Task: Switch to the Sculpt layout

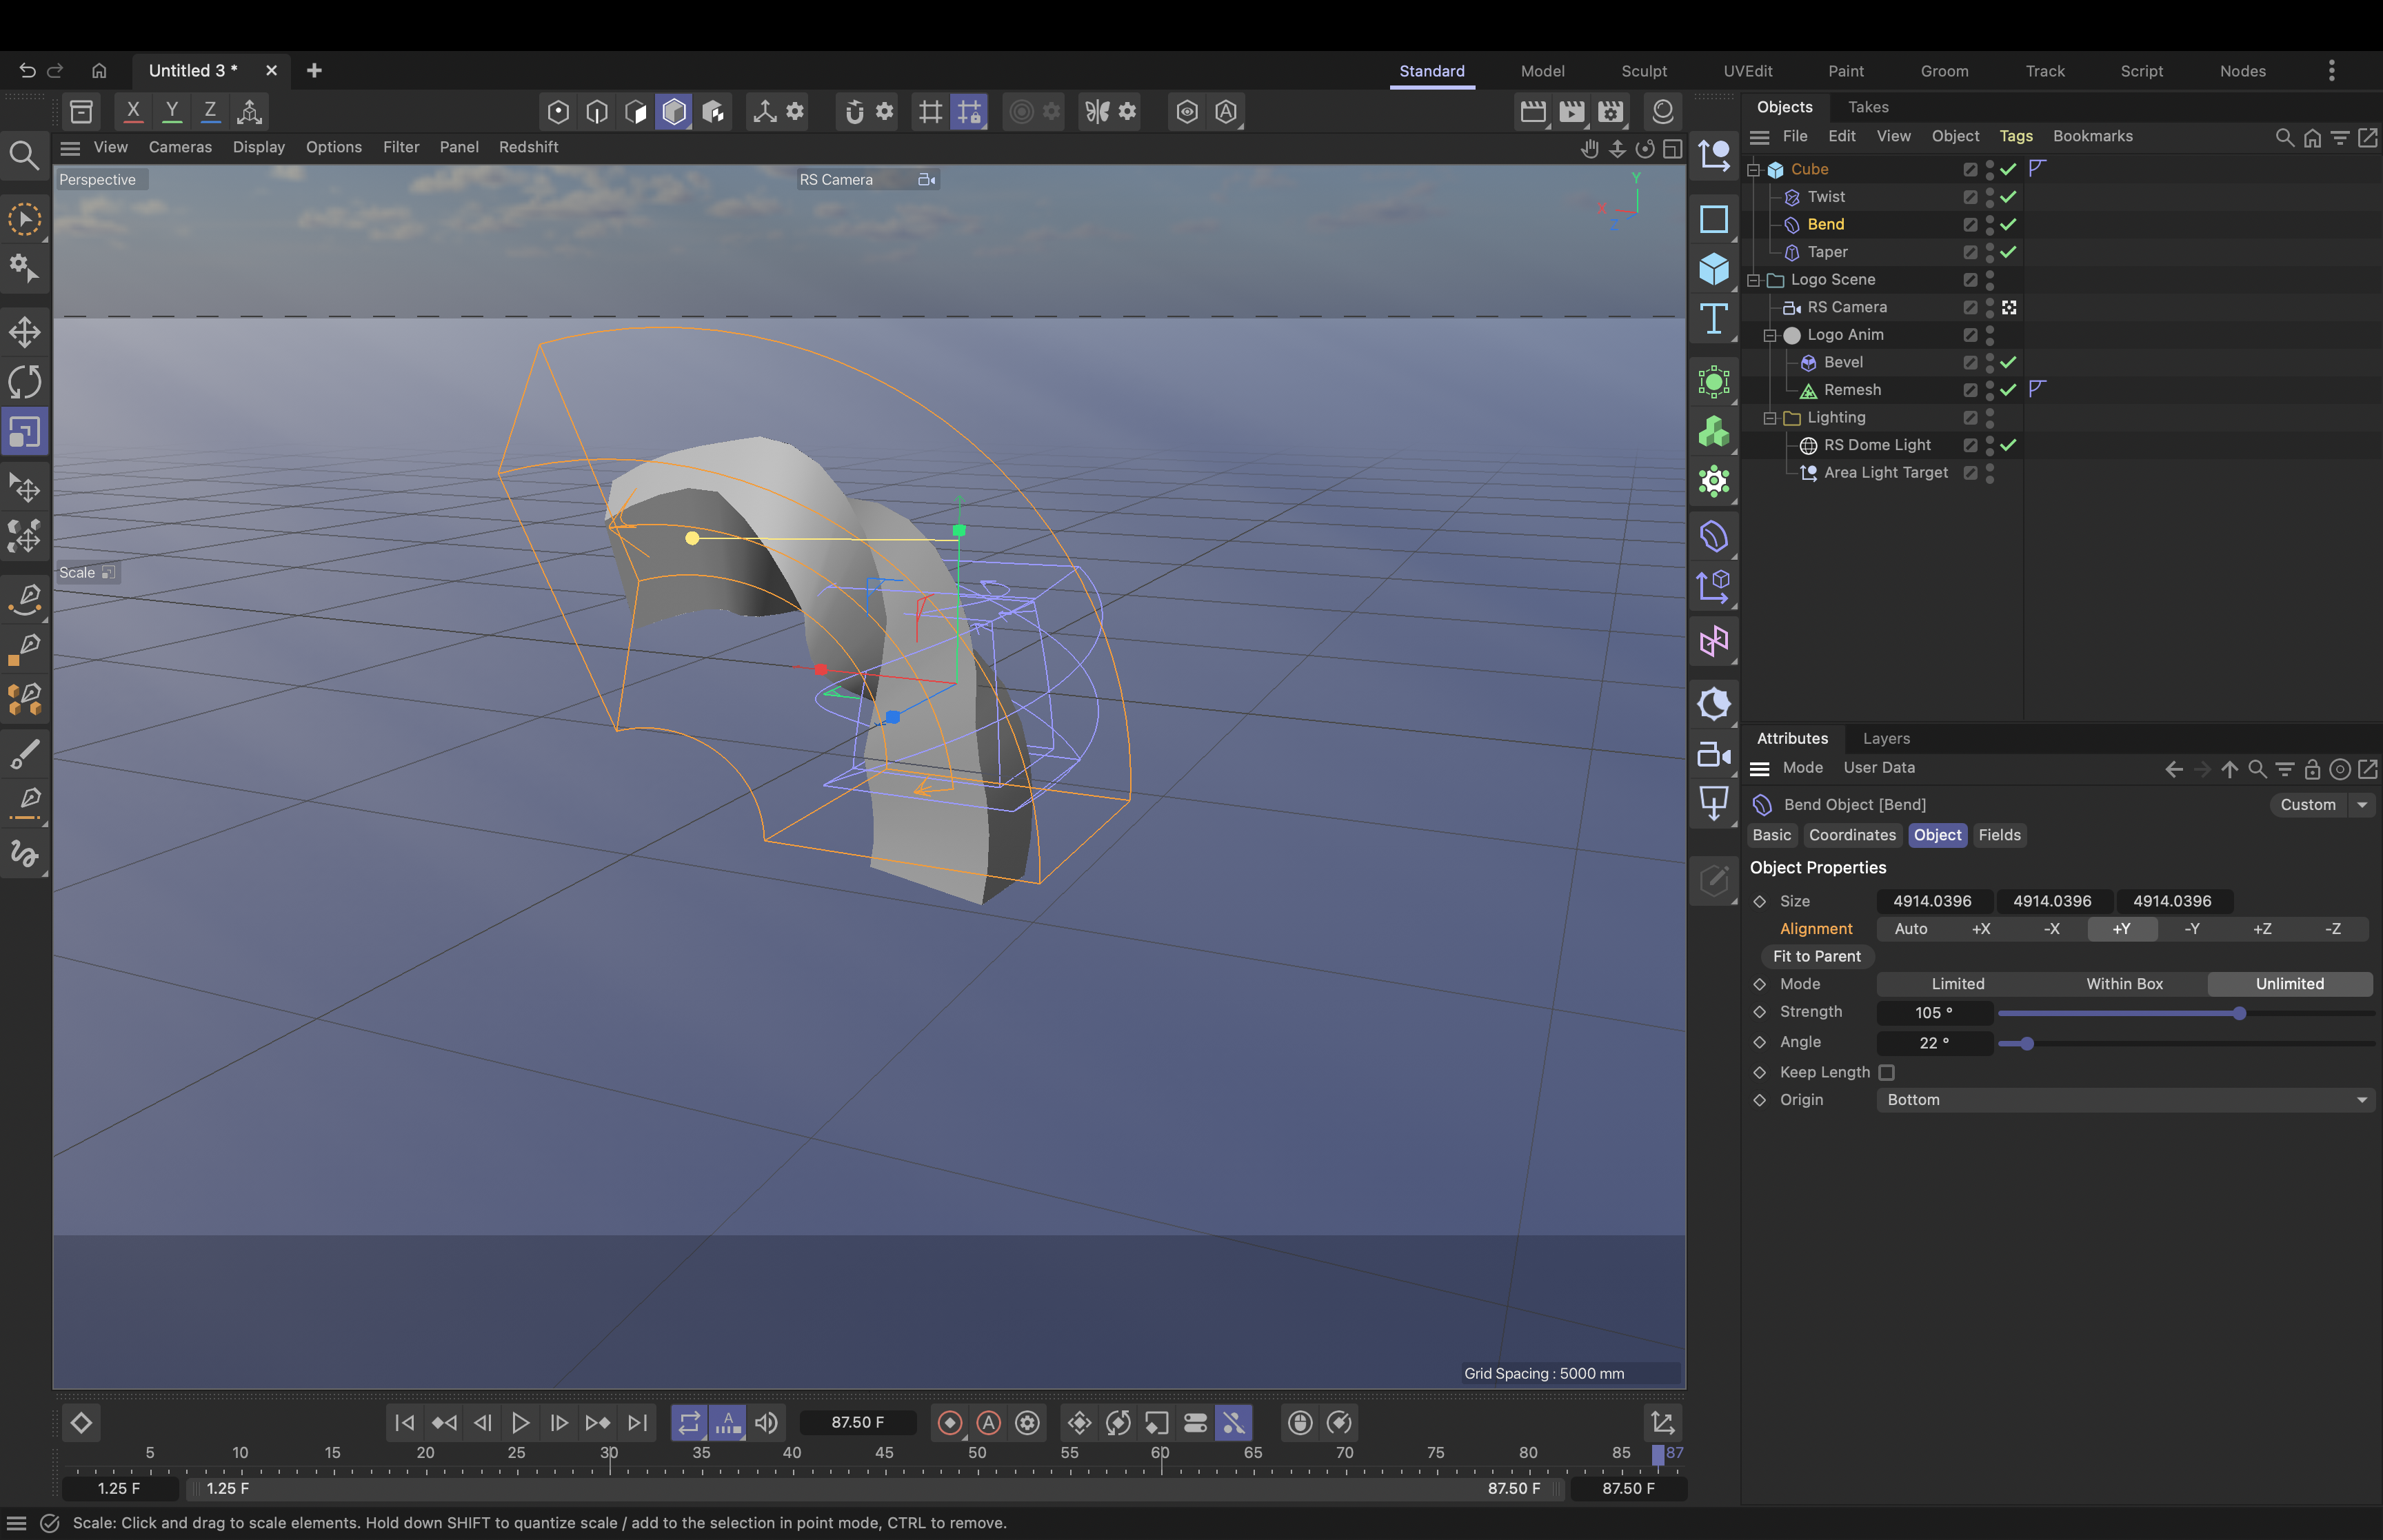Action: (1643, 71)
